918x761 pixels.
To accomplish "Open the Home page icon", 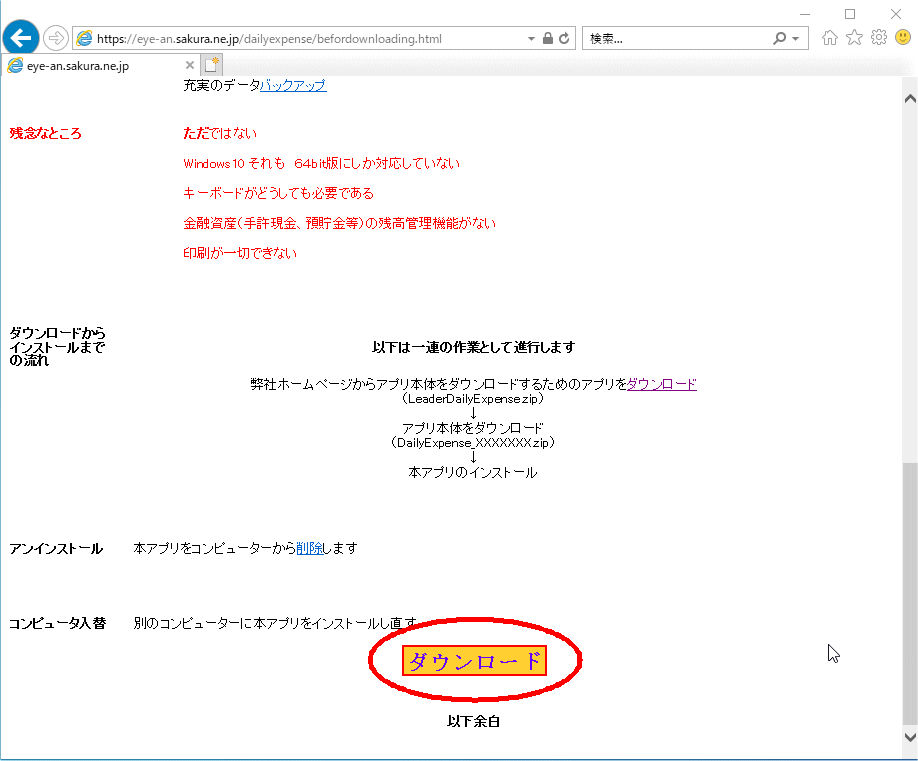I will (x=830, y=37).
